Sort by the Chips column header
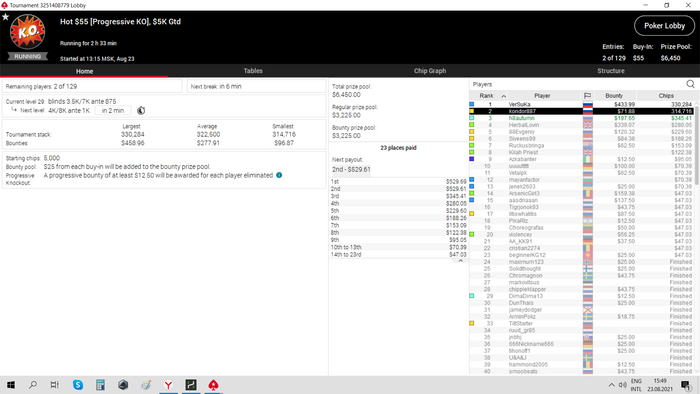Screen dimensions: 700x394 pos(666,95)
